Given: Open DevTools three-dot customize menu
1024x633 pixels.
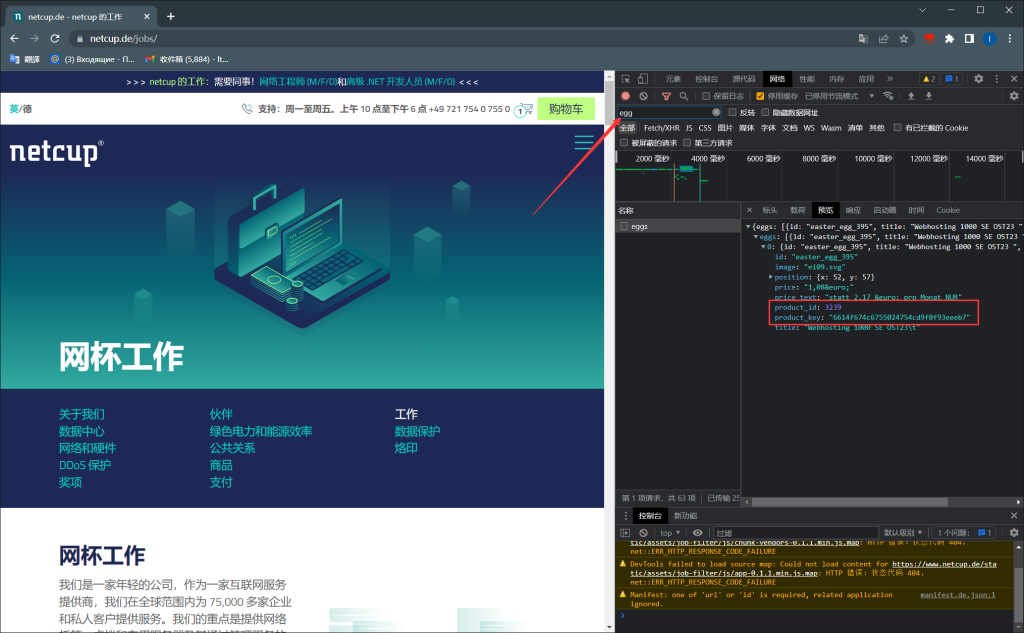Looking at the screenshot, I should click(997, 79).
